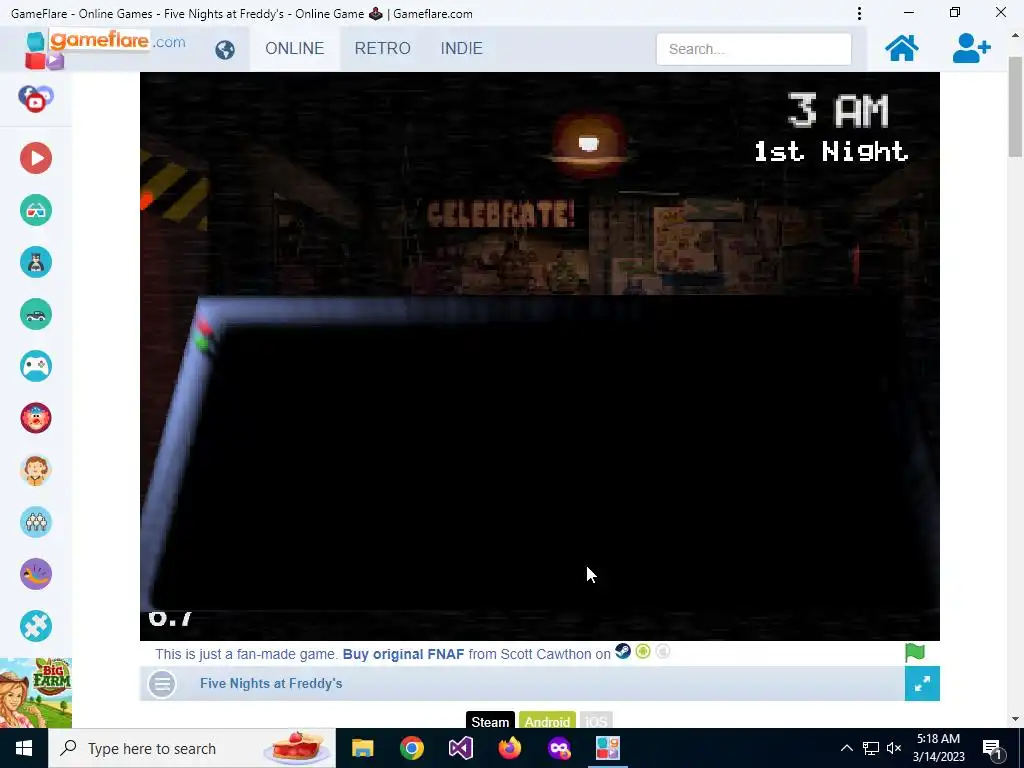Open the Steam store round icon
Viewport: 1024px width, 768px height.
pos(623,652)
